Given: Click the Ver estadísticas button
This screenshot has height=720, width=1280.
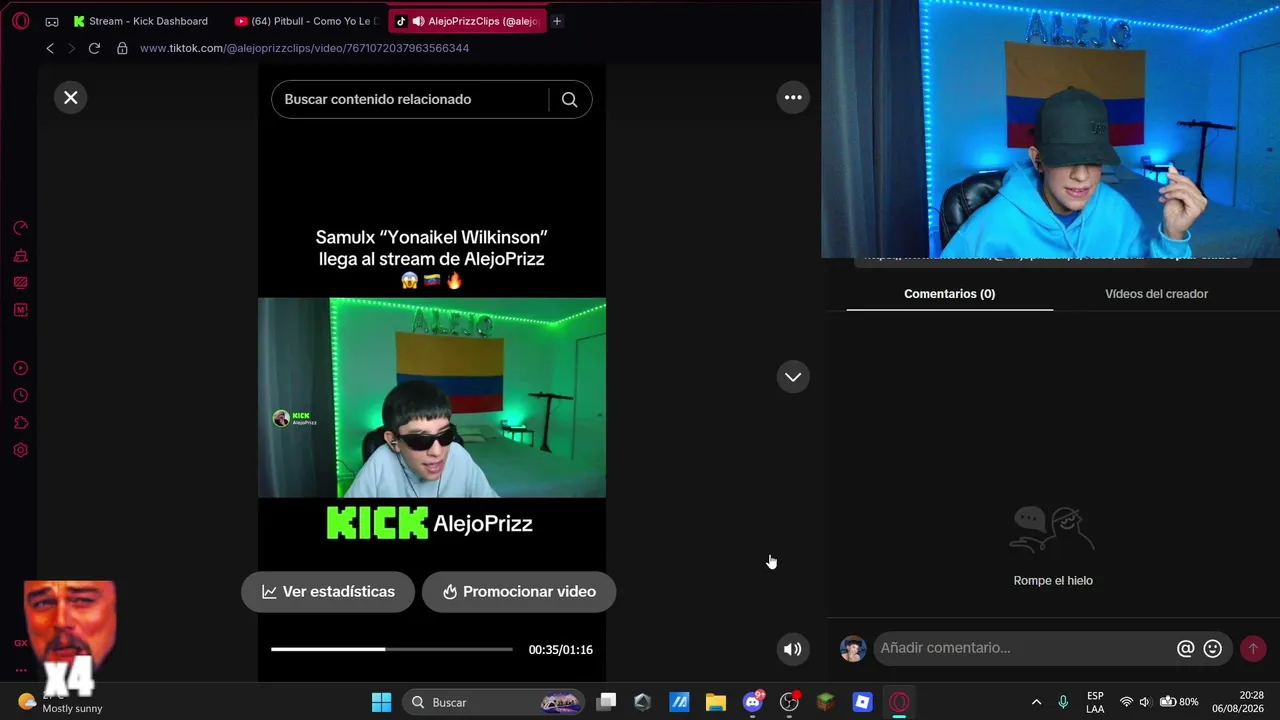Looking at the screenshot, I should [328, 592].
